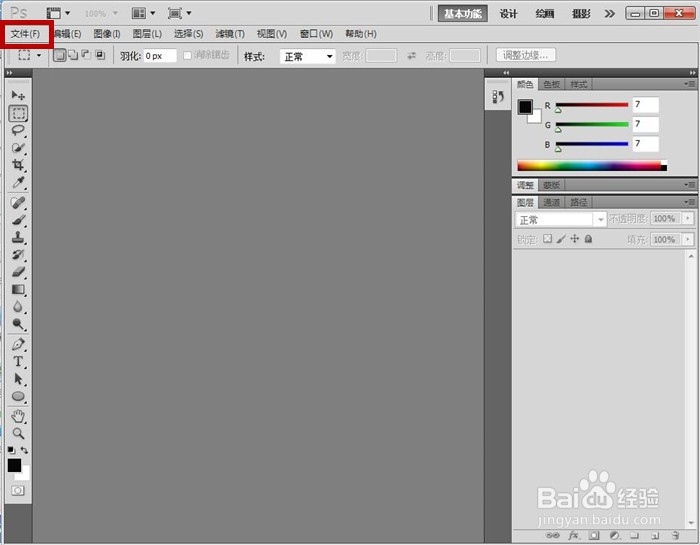Select the Crop tool

coord(18,165)
